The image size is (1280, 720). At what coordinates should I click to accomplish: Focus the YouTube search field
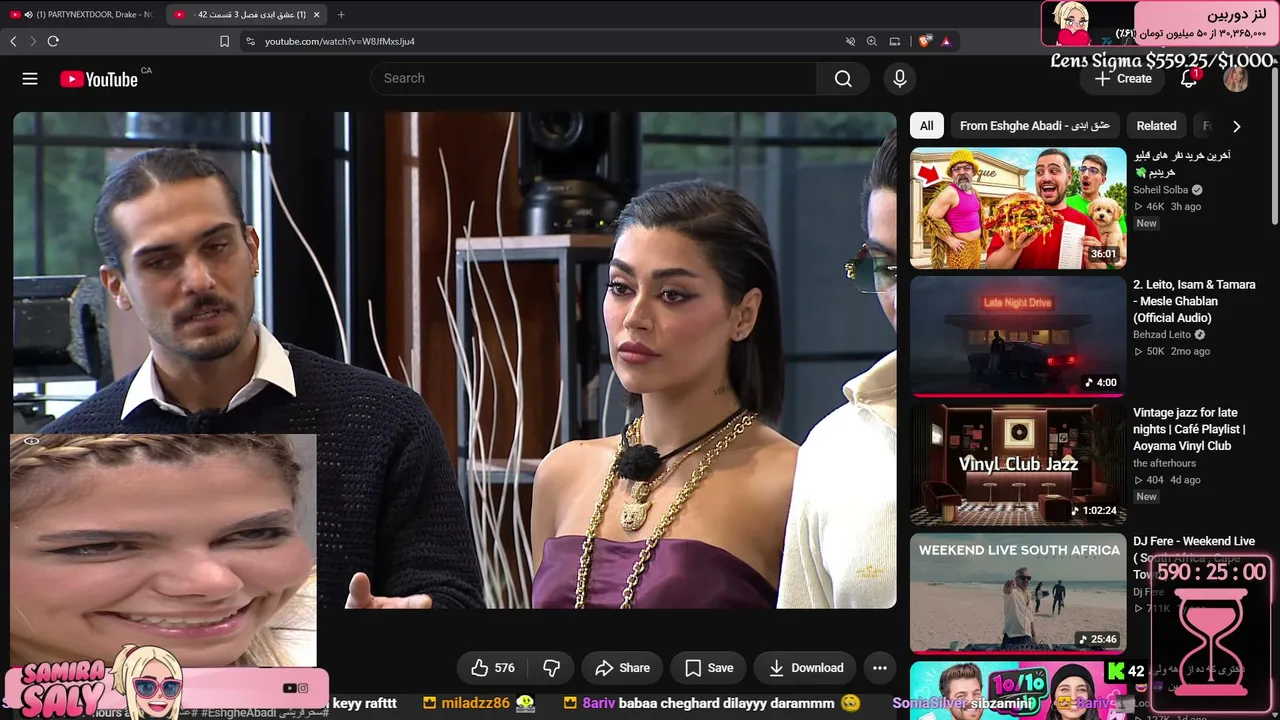pos(593,79)
